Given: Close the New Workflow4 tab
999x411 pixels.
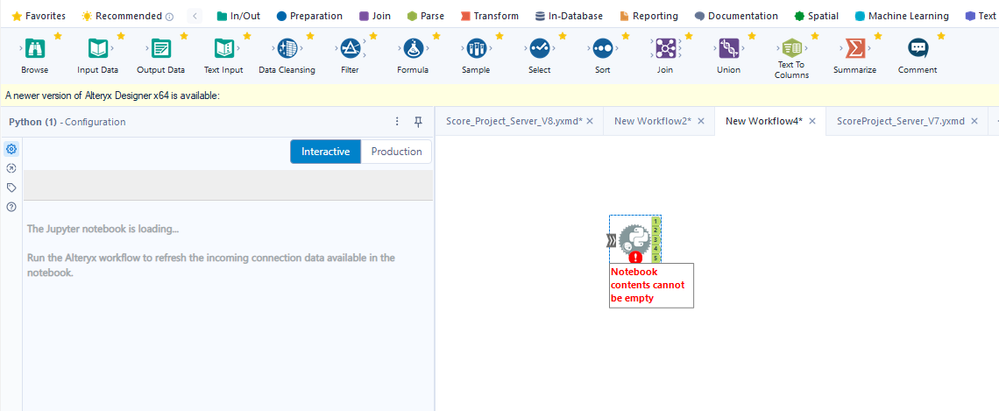Looking at the screenshot, I should click(812, 121).
